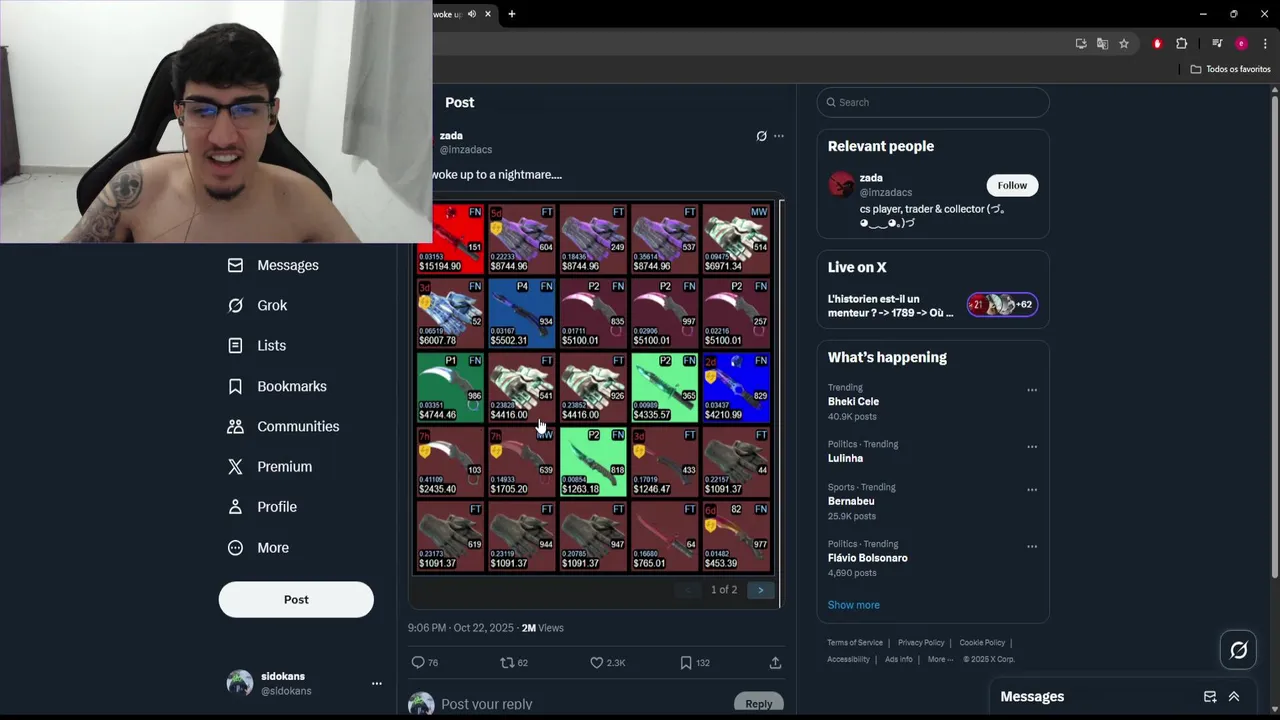Click the page vertical scrollbar
Screen dimensions: 1280x720
(1274, 335)
